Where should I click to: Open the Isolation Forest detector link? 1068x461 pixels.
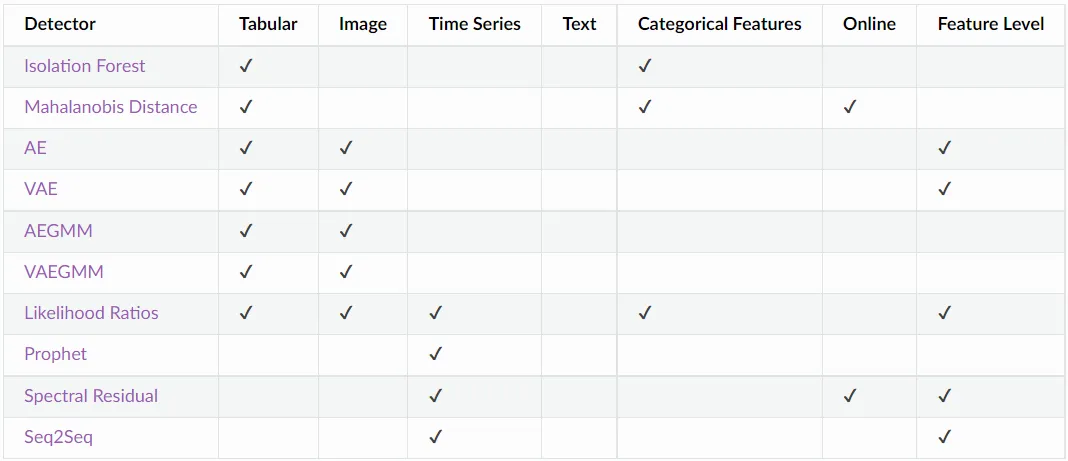84,66
